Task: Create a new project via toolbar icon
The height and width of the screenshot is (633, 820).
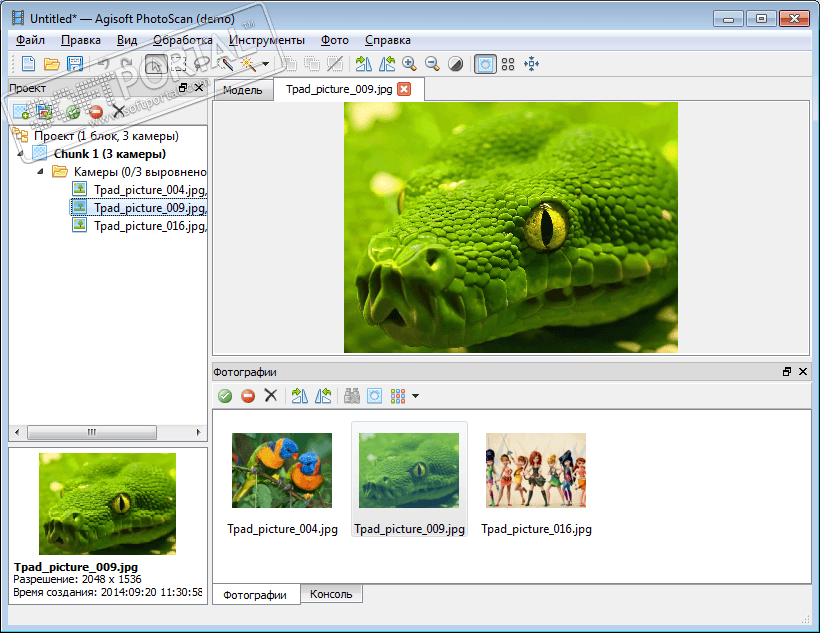Action: [28, 64]
